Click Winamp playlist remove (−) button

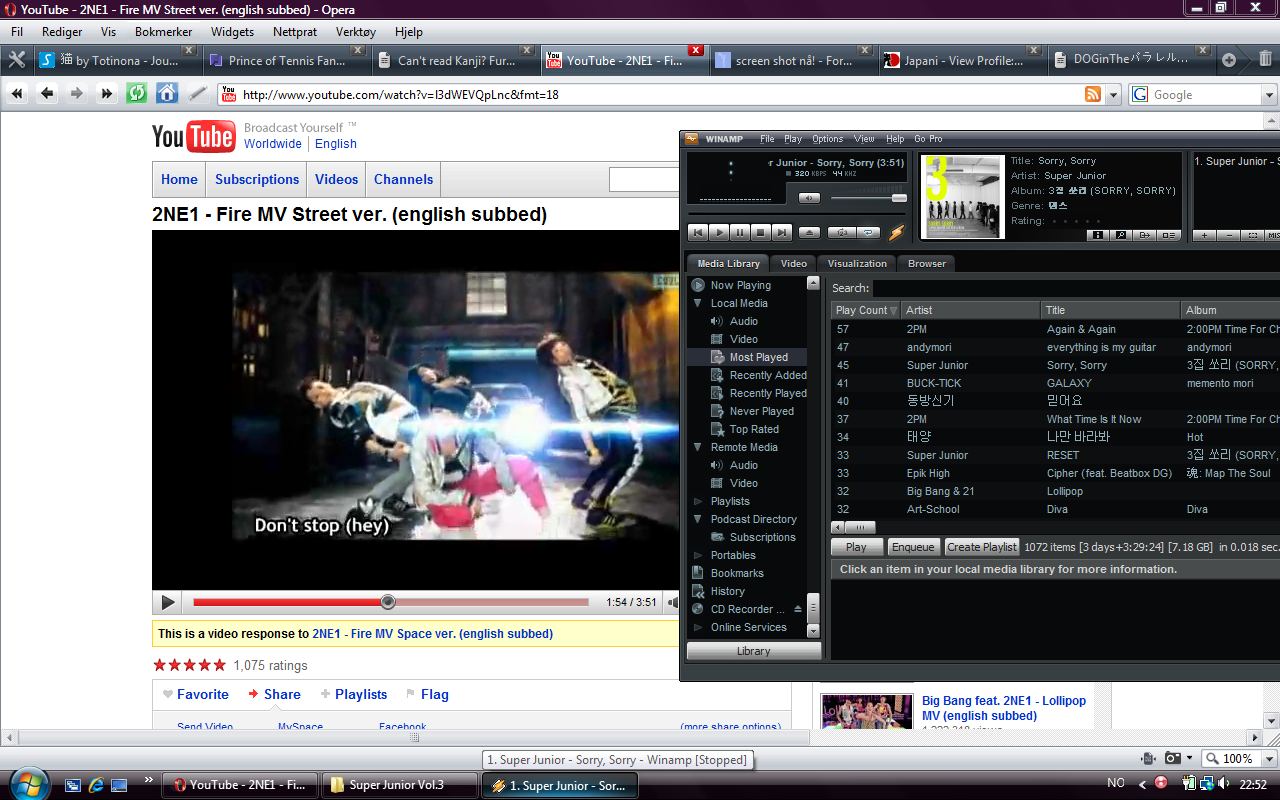[x=1229, y=235]
